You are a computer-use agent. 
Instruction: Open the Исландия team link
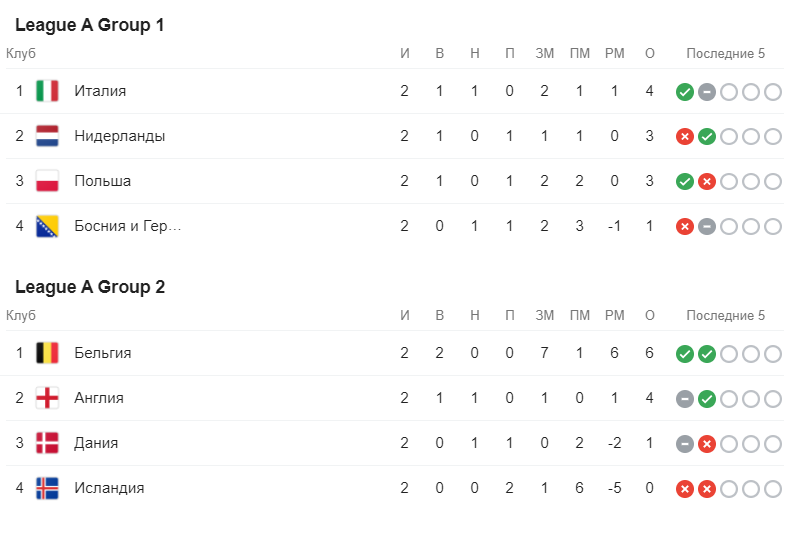[109, 488]
